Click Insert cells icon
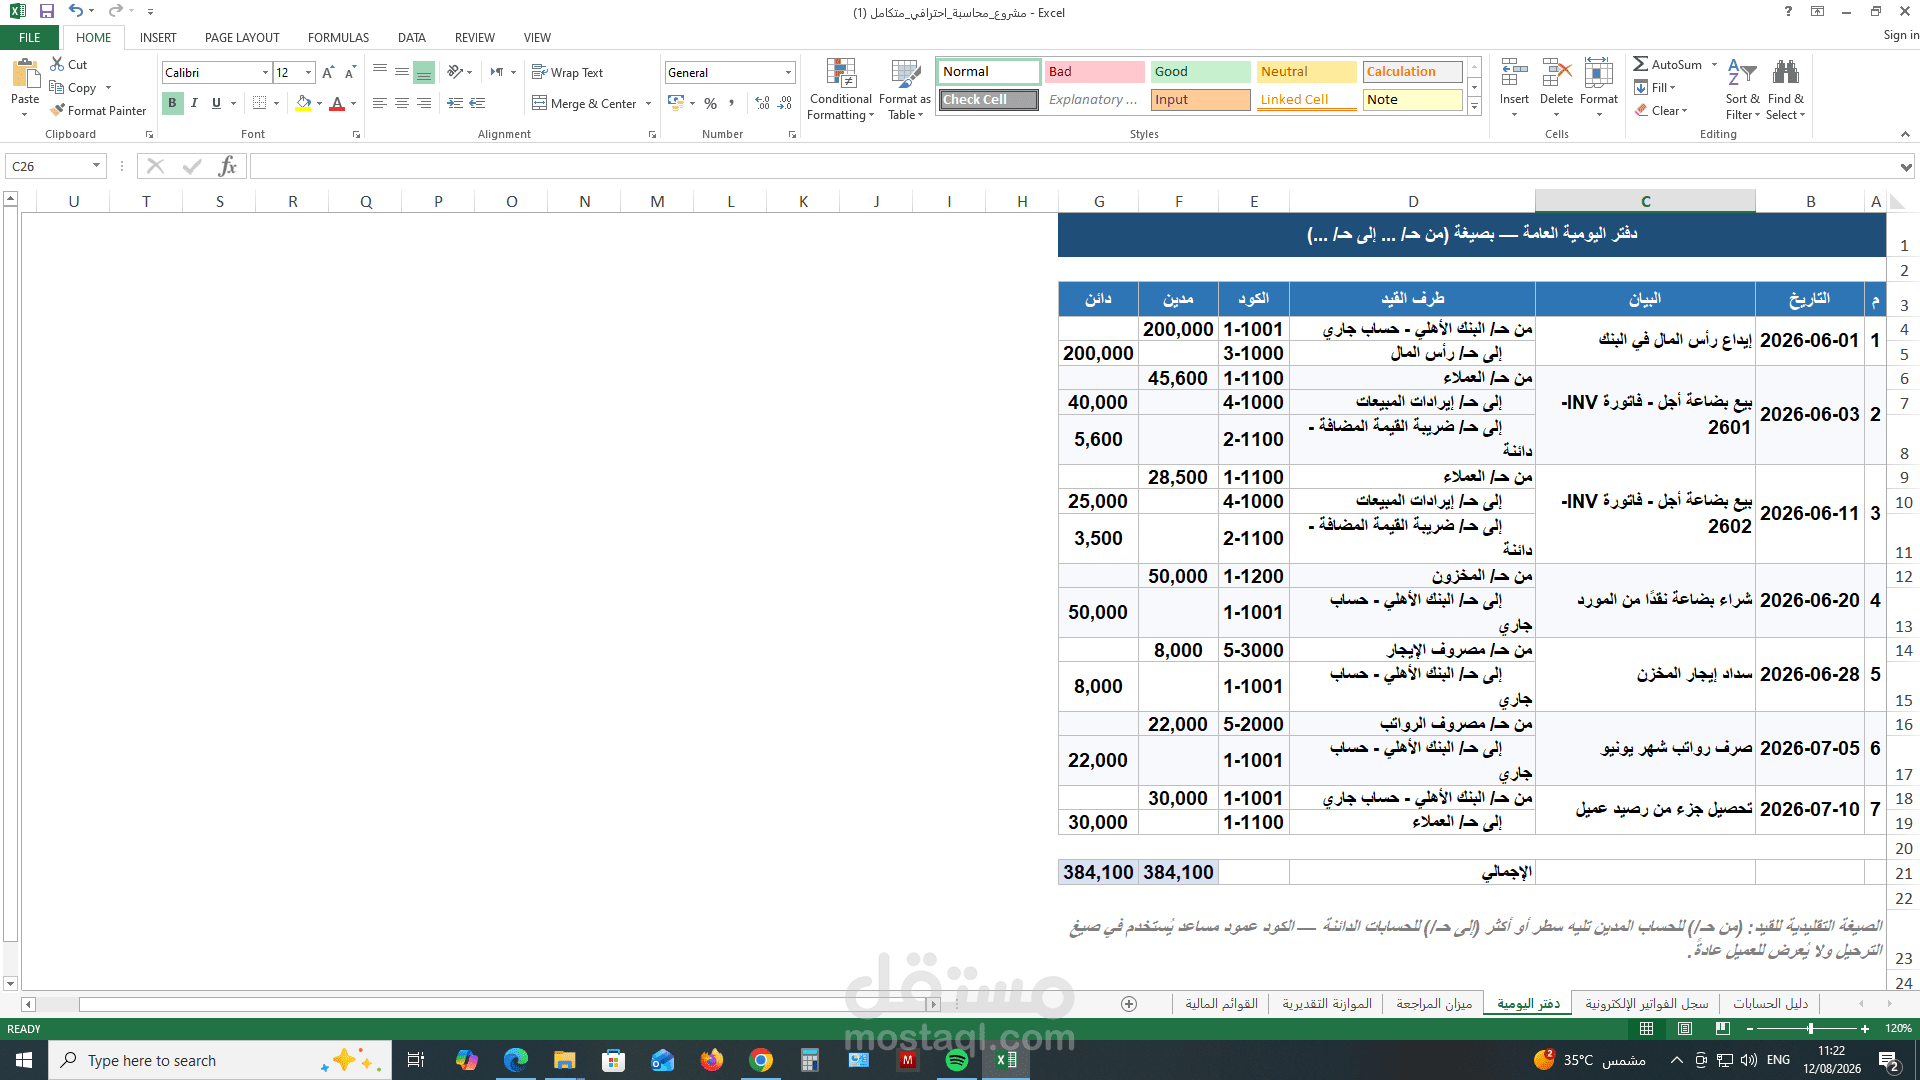The height and width of the screenshot is (1080, 1920). (1514, 74)
